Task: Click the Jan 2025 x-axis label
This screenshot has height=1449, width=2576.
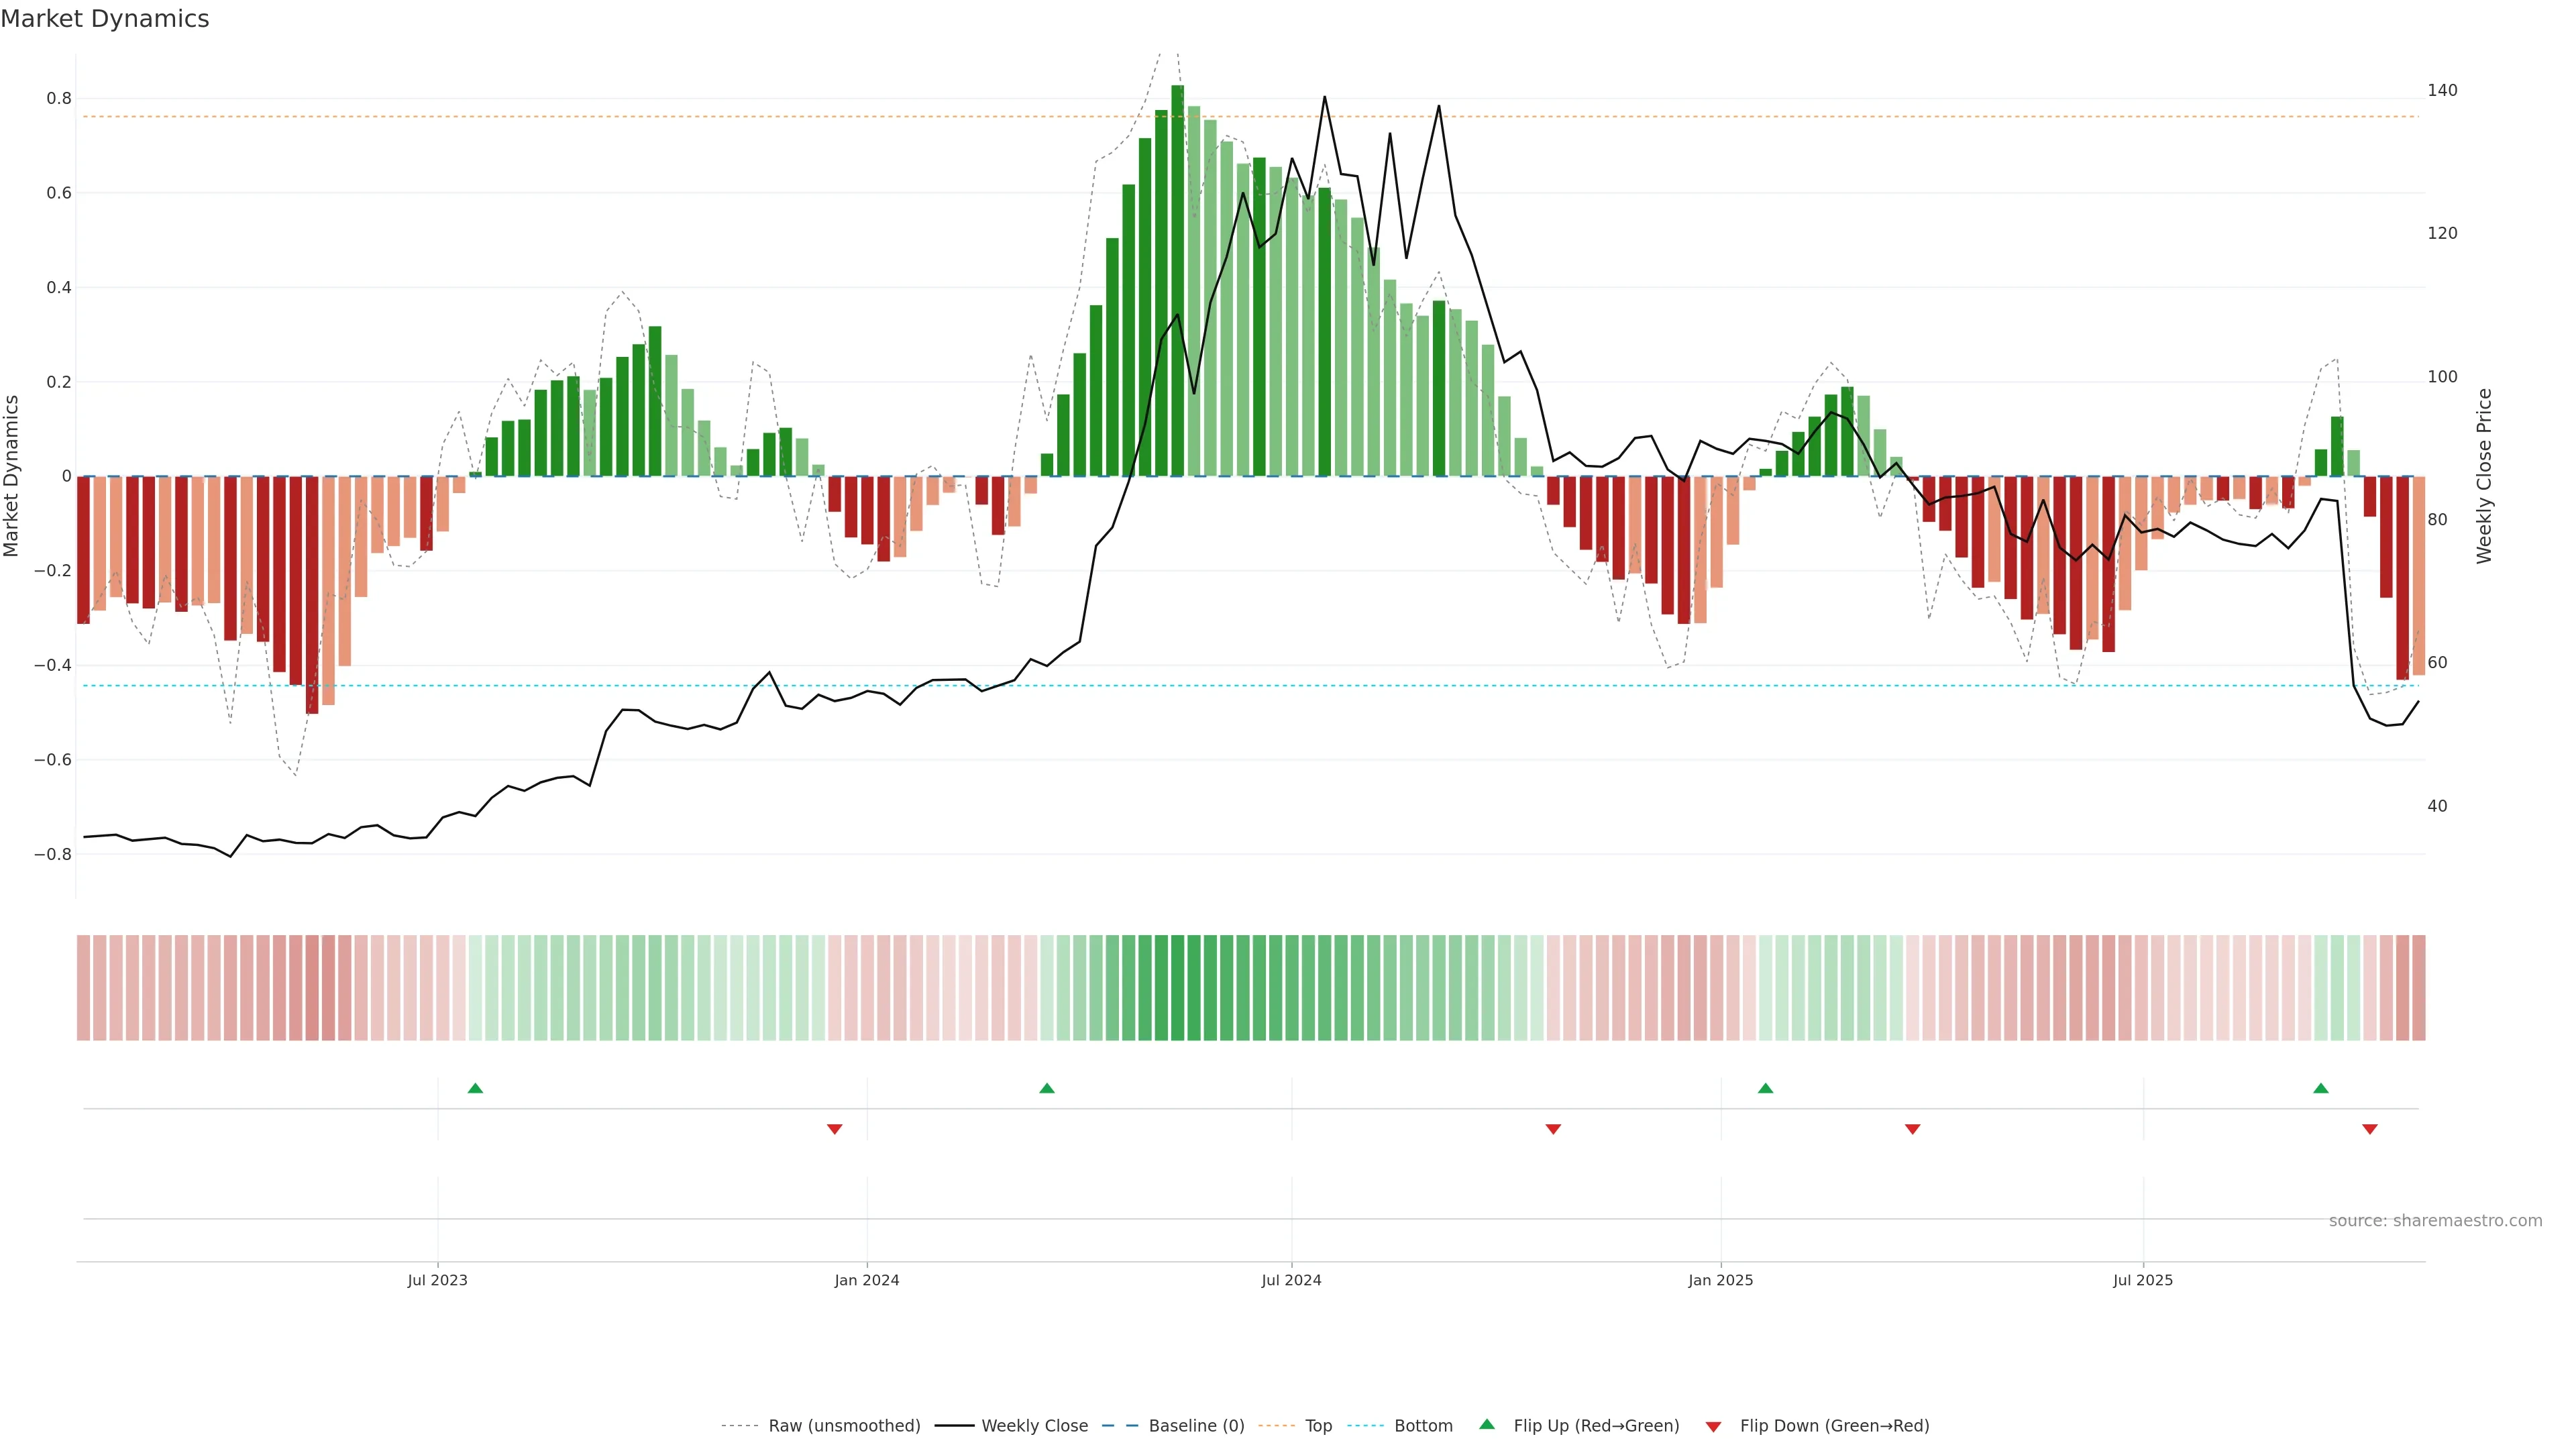Action: (x=1720, y=1281)
